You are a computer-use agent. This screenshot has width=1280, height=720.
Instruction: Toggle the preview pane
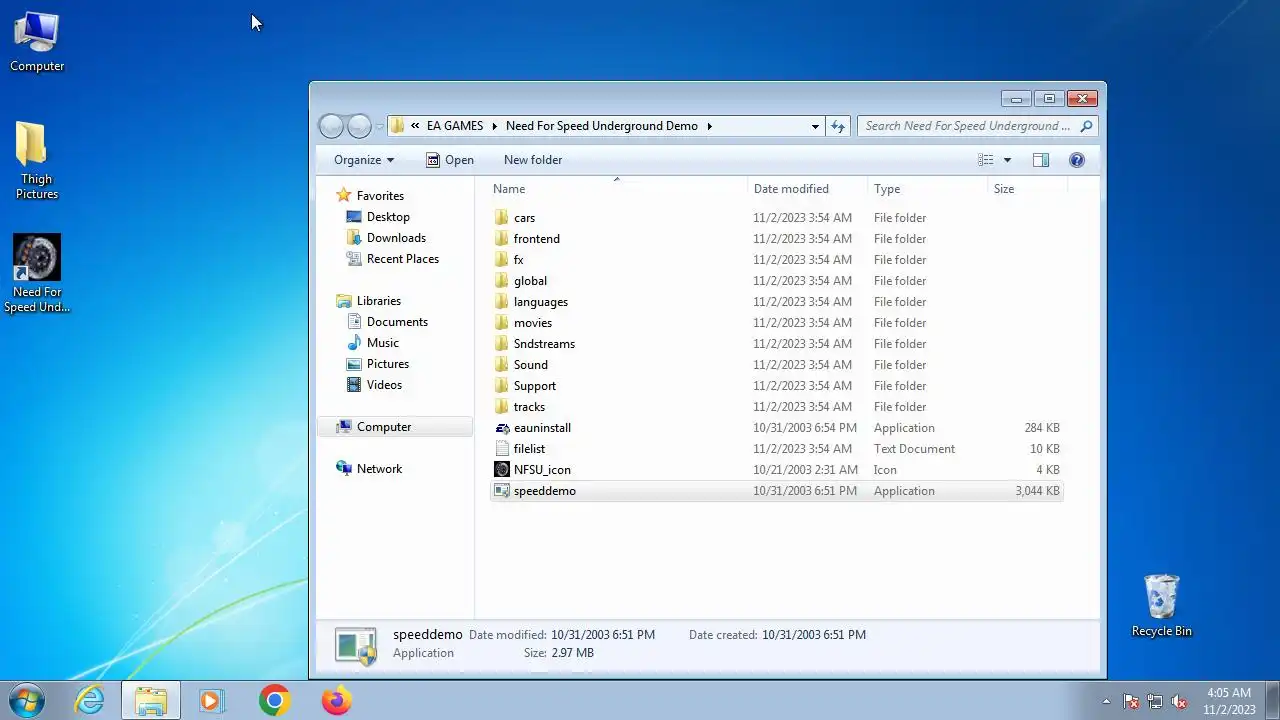coord(1040,160)
